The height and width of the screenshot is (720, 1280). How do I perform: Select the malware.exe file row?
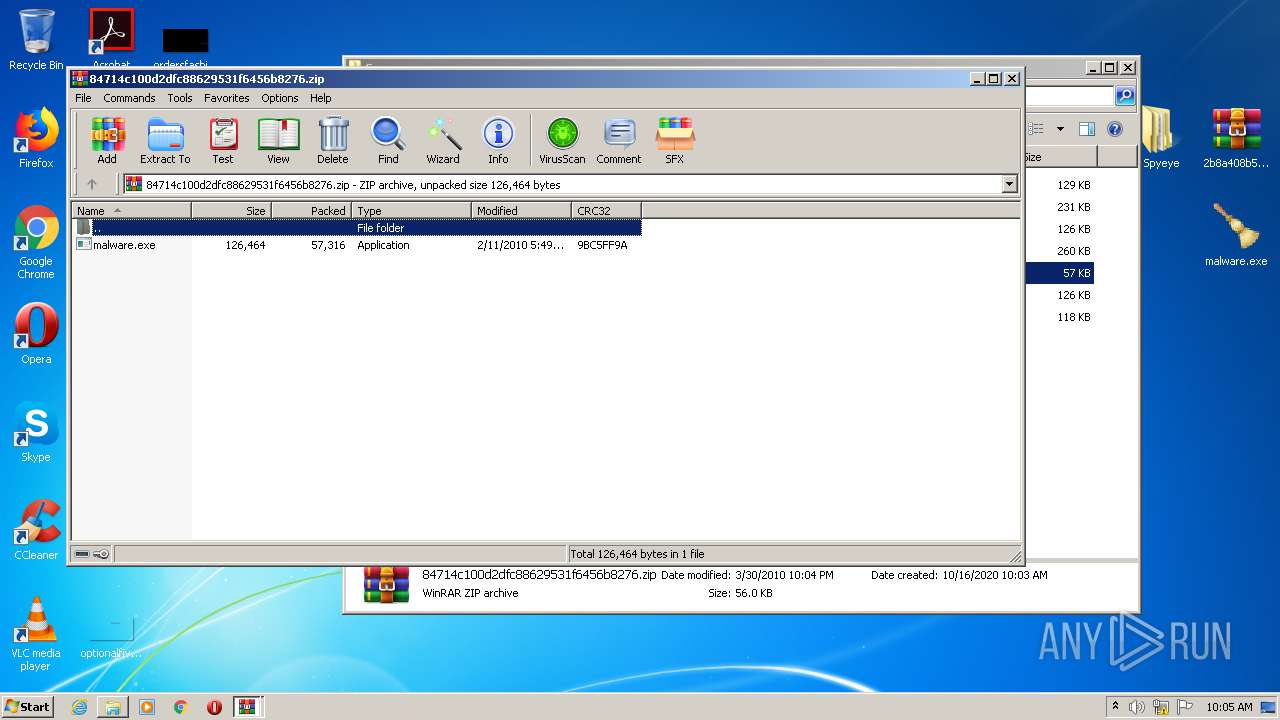pyautogui.click(x=357, y=245)
